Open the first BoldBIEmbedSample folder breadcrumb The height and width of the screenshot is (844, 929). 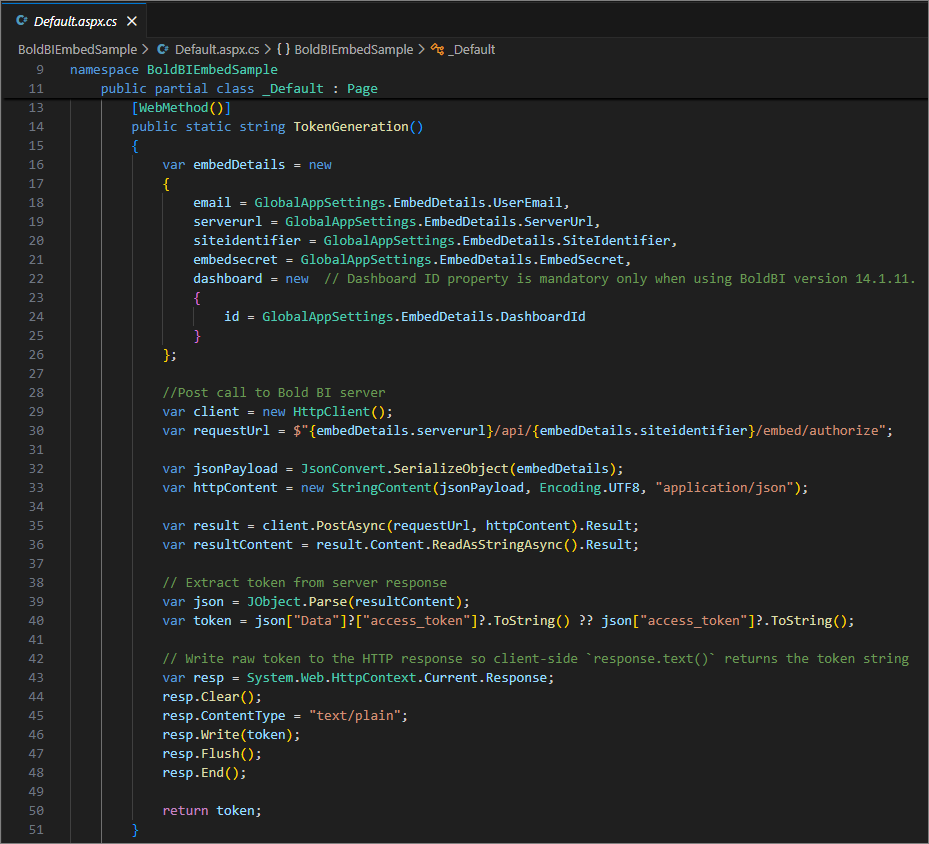click(x=77, y=49)
